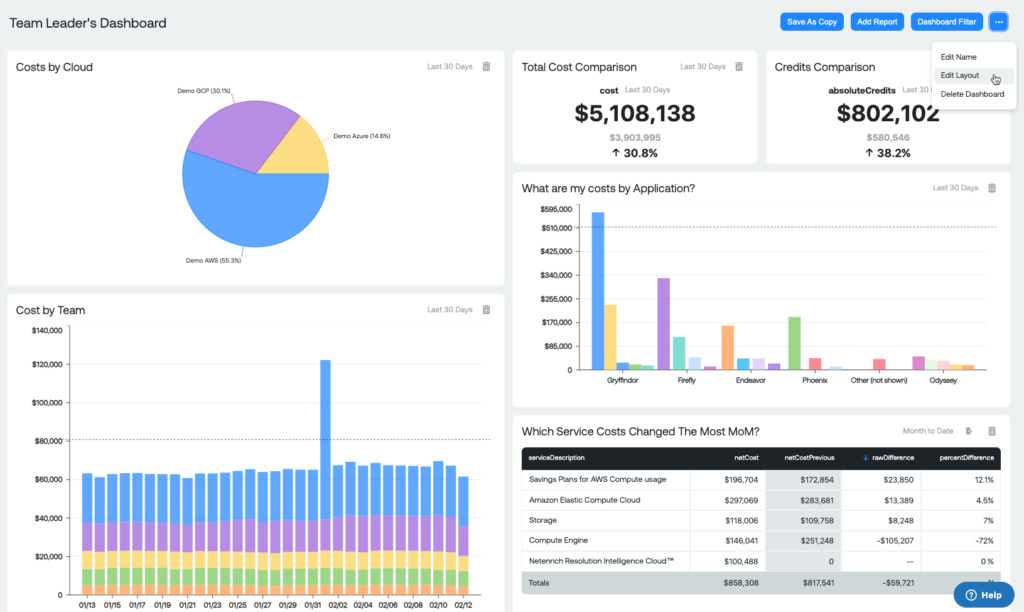1024x612 pixels.
Task: Open the Help widget
Action: point(984,595)
